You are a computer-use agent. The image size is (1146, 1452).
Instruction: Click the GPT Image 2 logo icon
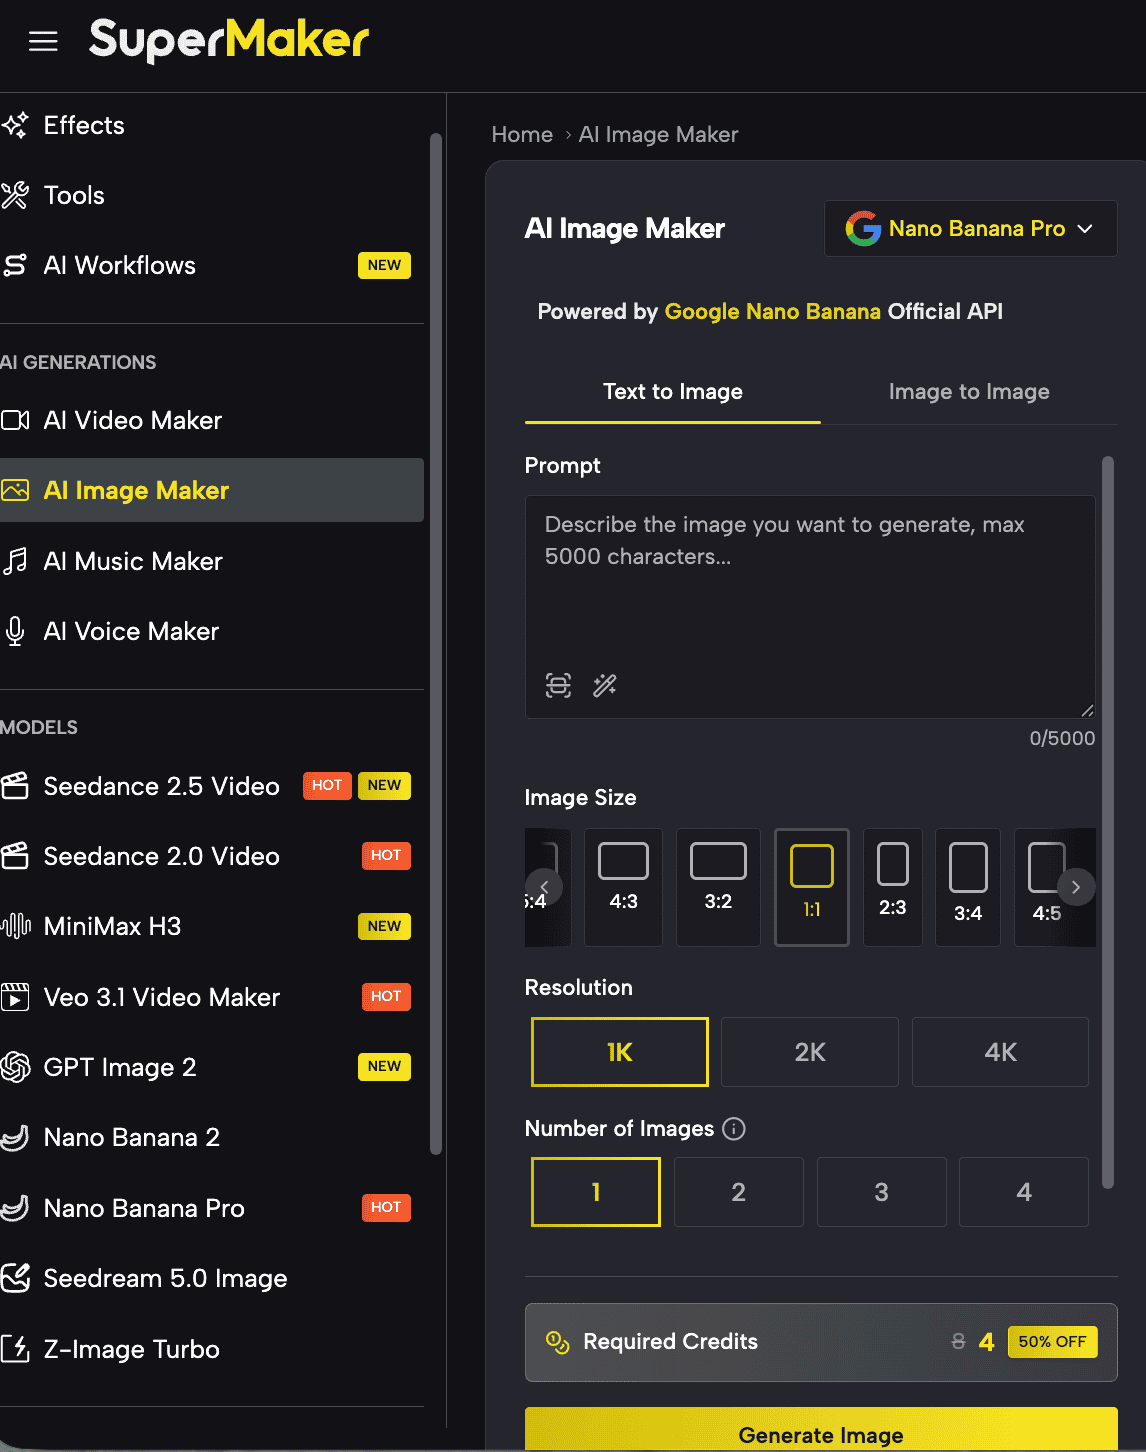15,1067
